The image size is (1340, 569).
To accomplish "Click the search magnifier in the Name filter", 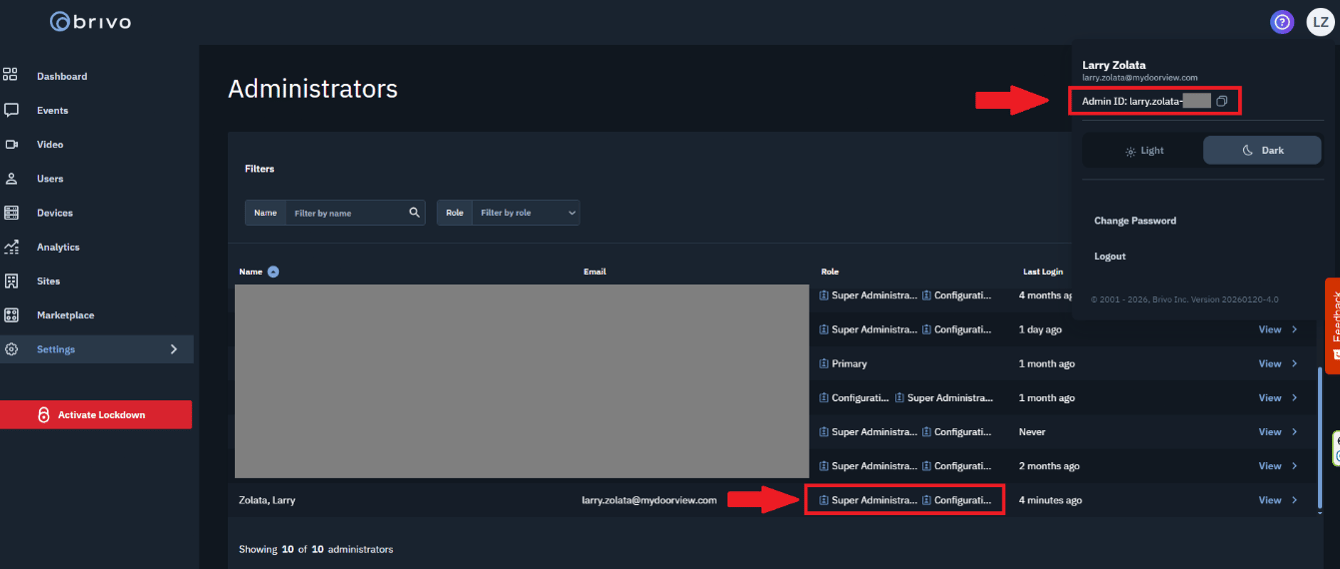I will pyautogui.click(x=414, y=212).
